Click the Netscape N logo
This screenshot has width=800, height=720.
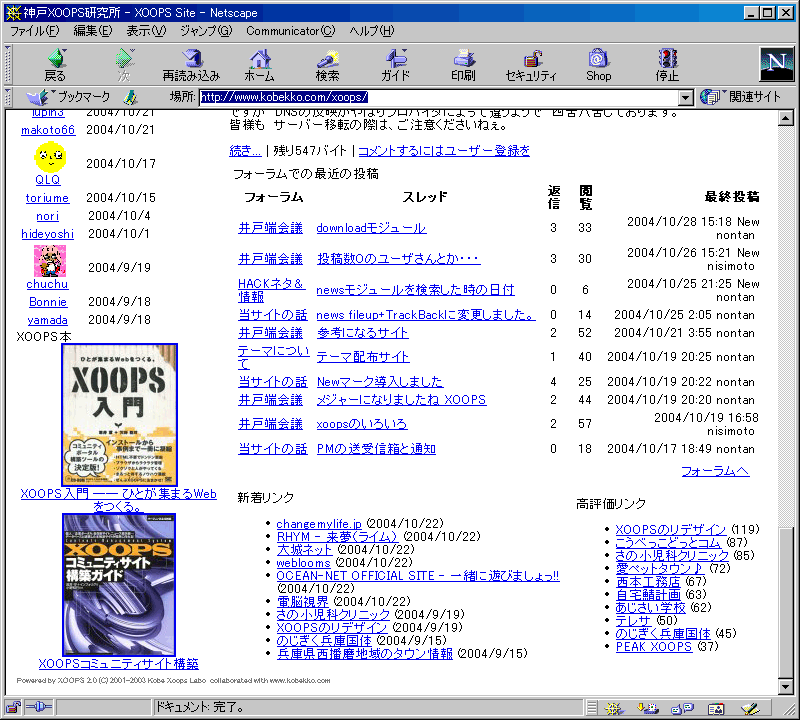pos(777,64)
